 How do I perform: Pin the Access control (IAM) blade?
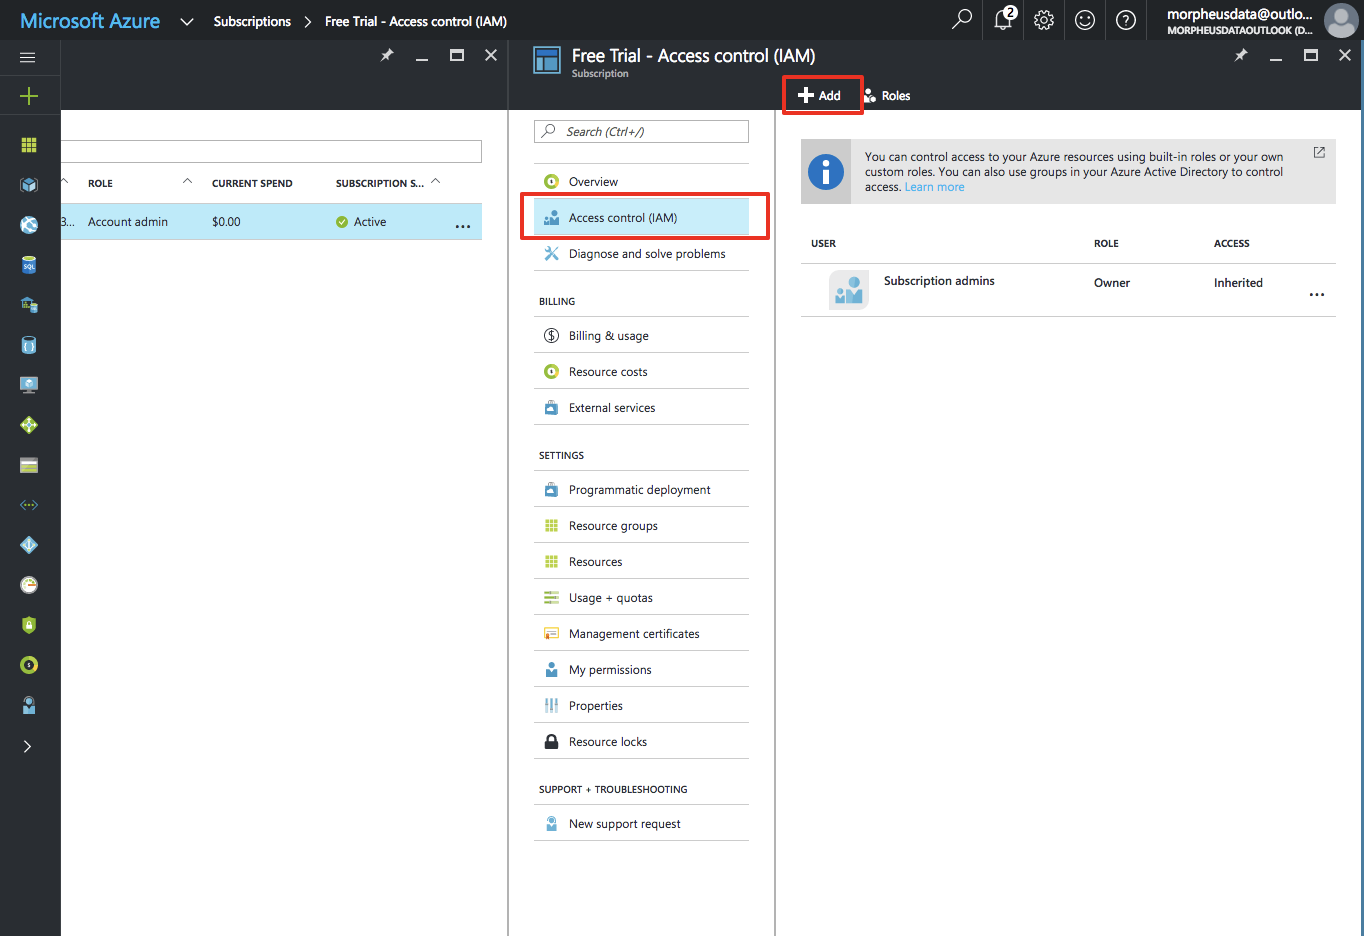click(x=1241, y=55)
